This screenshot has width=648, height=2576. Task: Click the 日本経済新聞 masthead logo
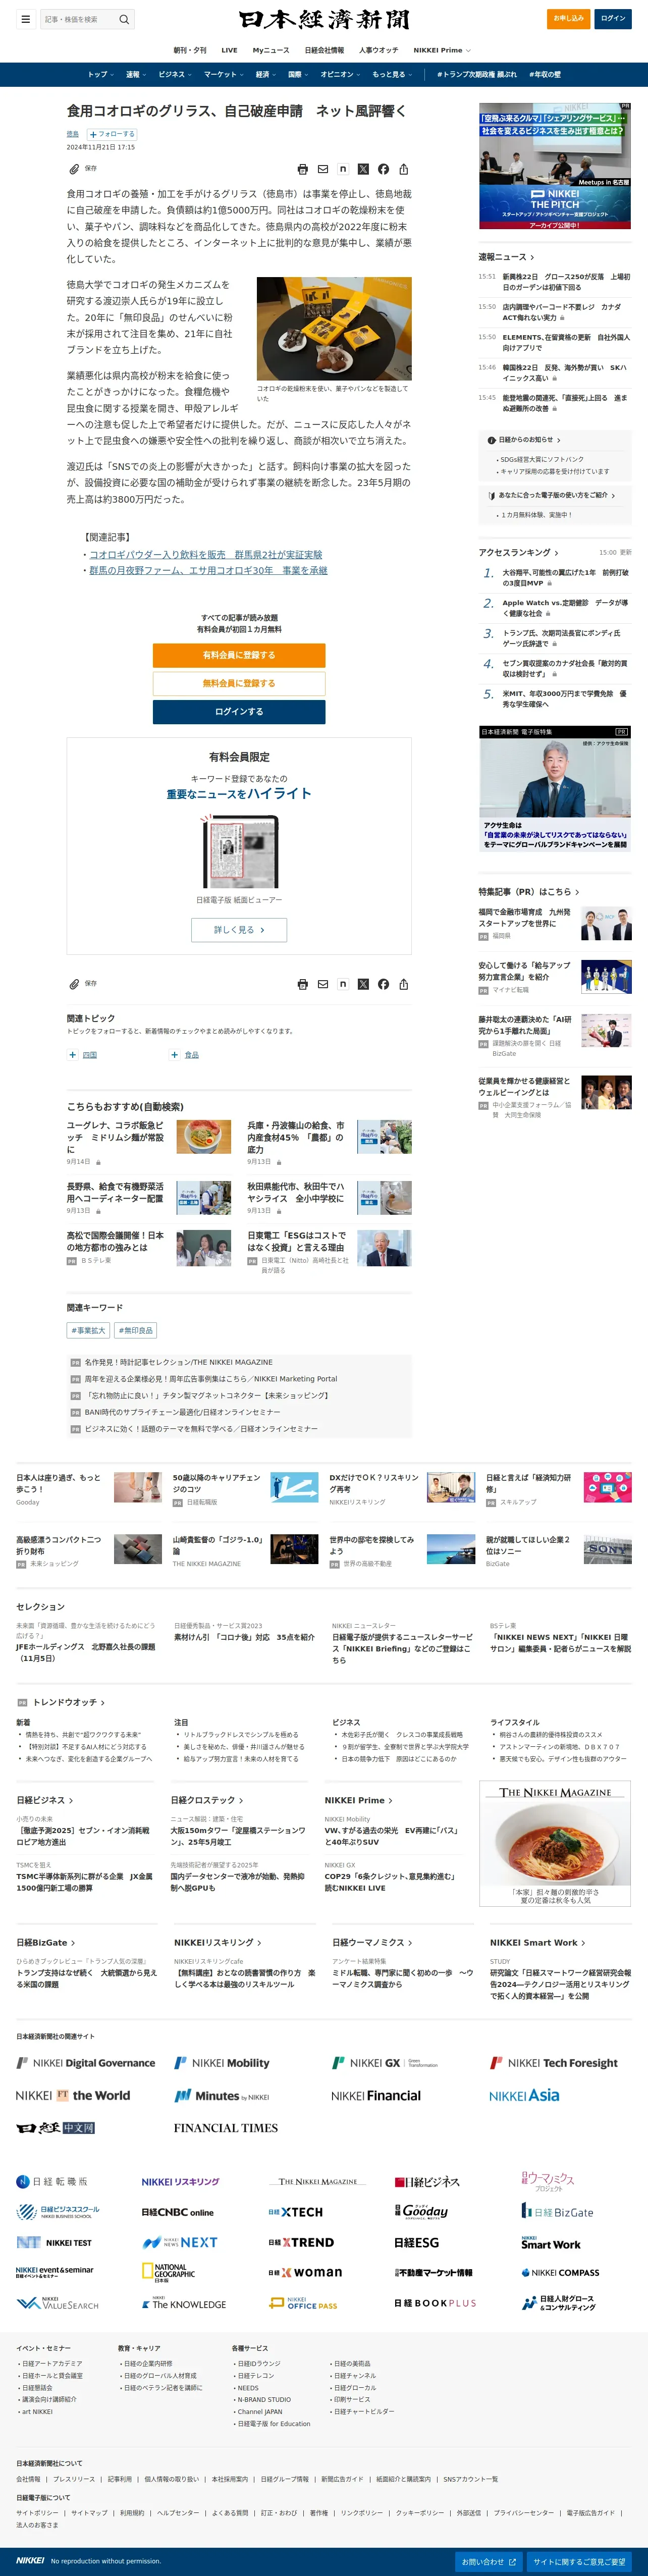[x=324, y=19]
